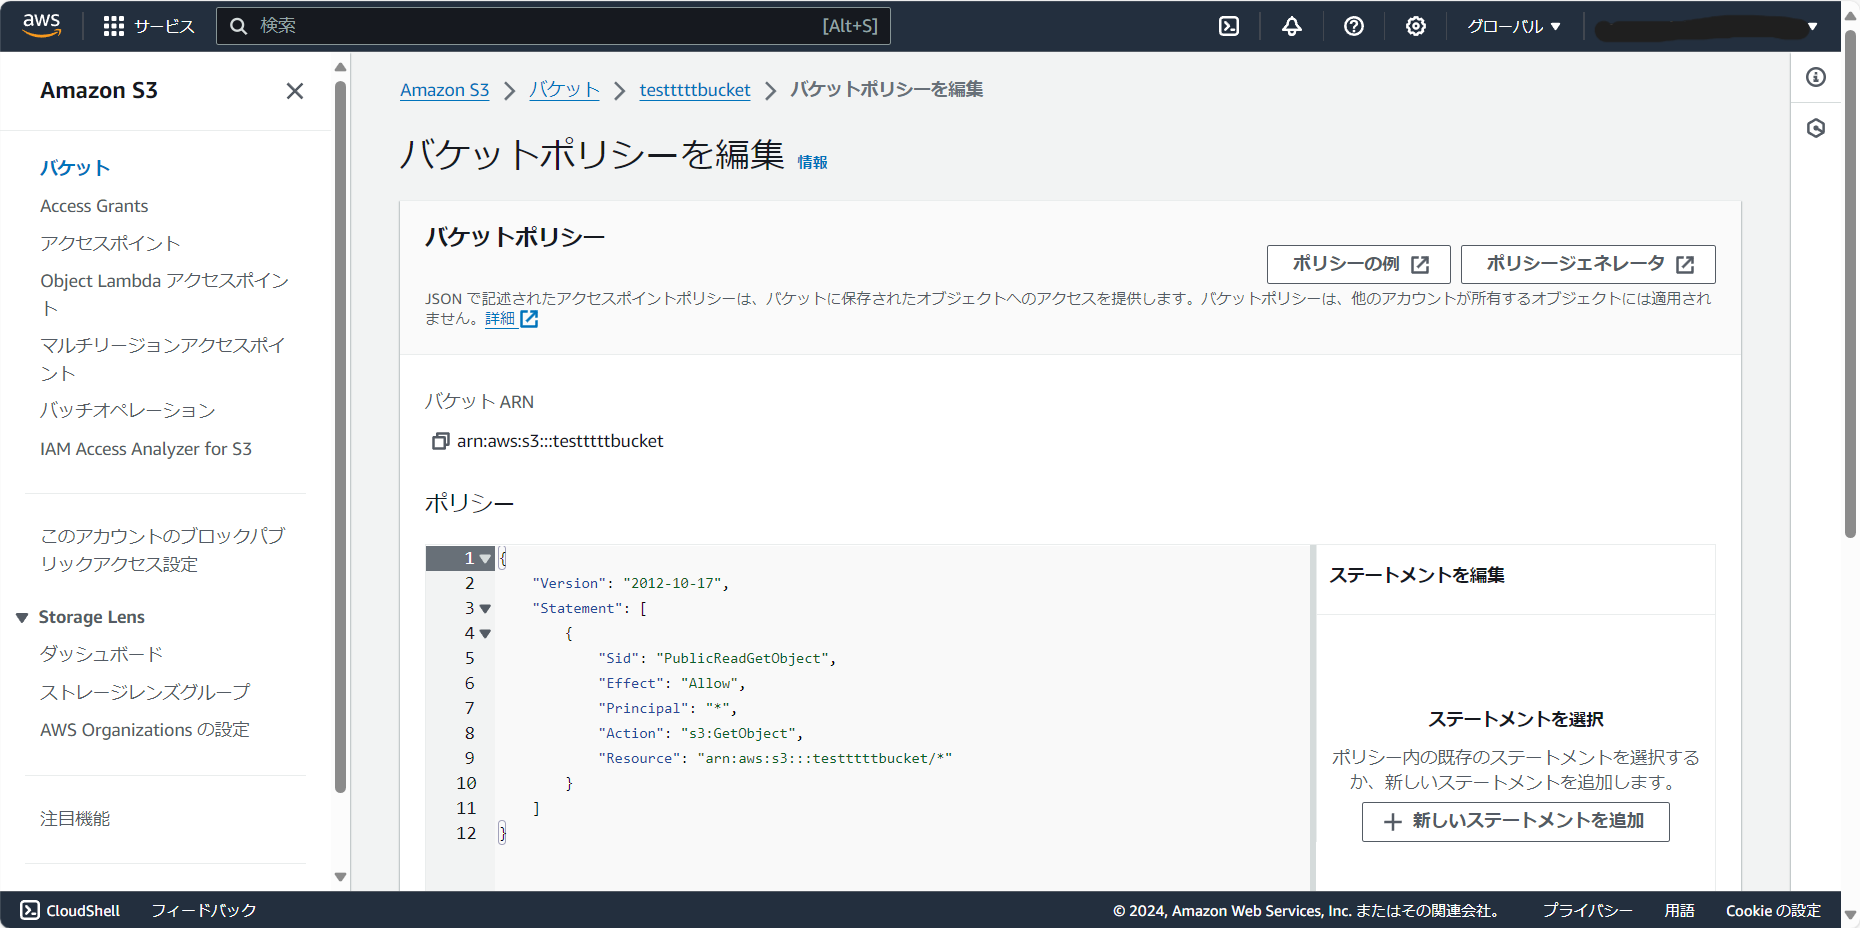Open the settings gear icon
This screenshot has height=928, width=1860.
point(1416,26)
